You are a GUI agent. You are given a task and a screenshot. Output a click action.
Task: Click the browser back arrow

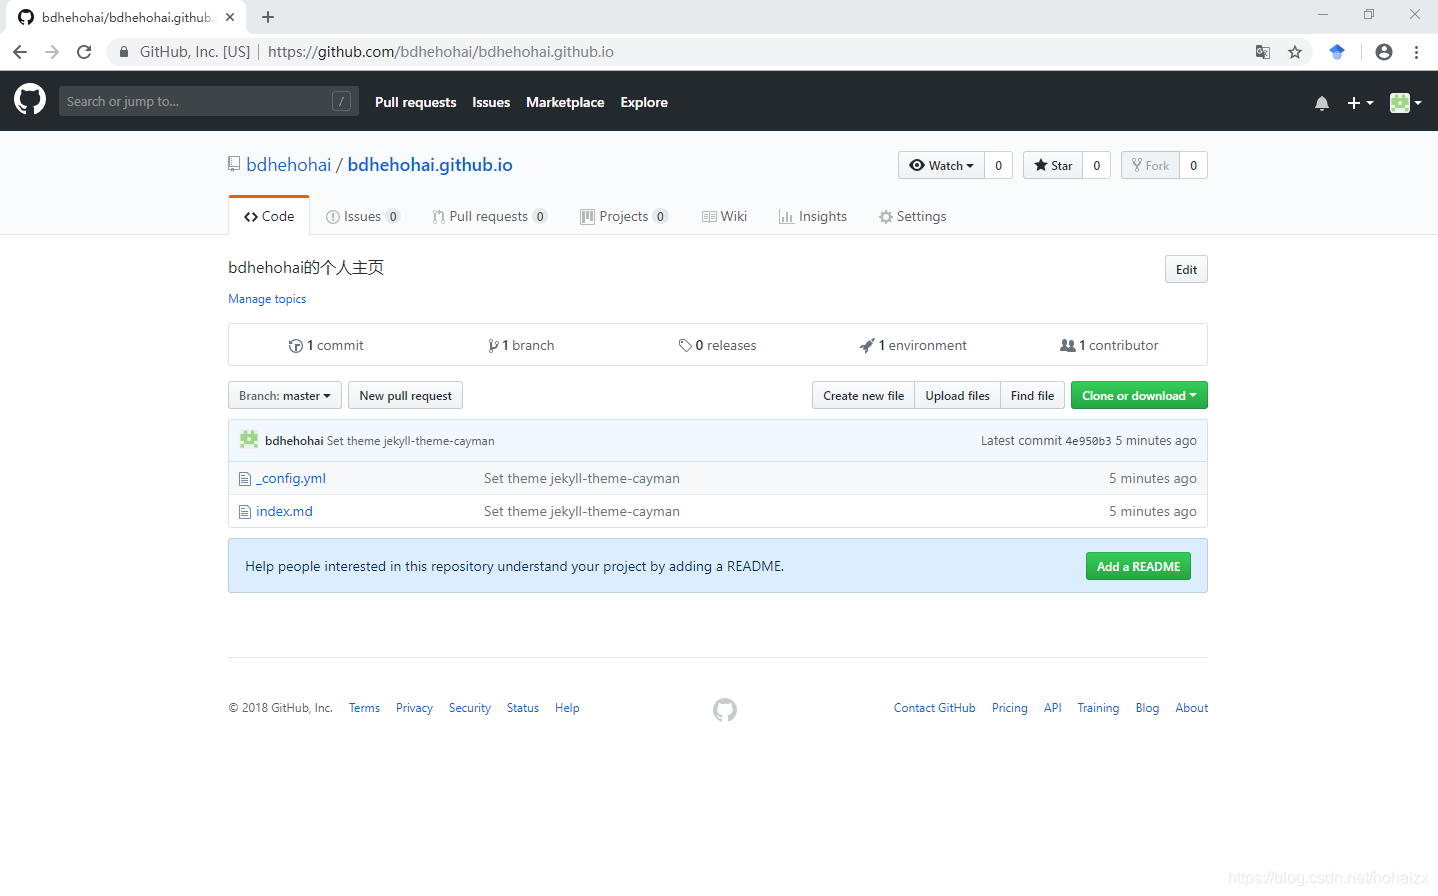click(x=20, y=52)
